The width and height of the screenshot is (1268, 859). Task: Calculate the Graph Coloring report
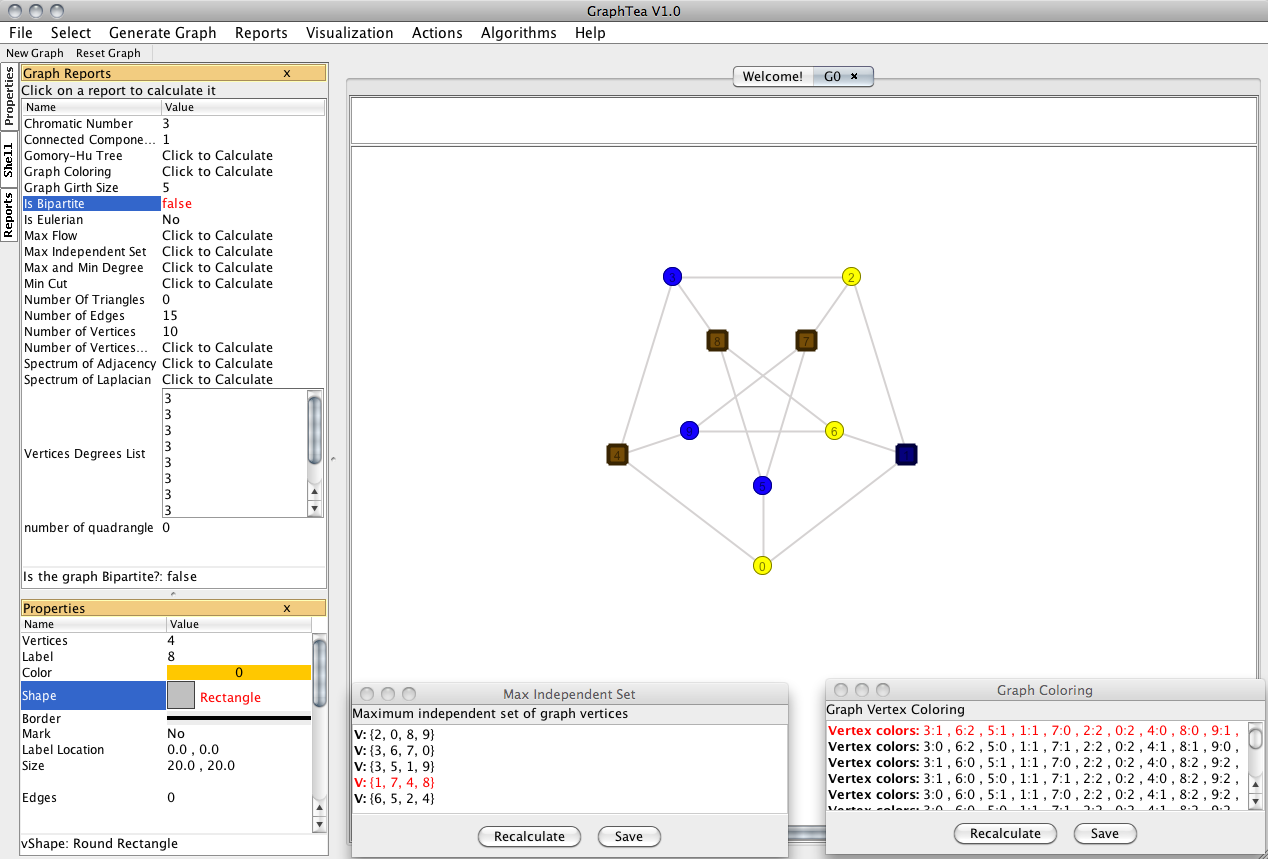(217, 171)
